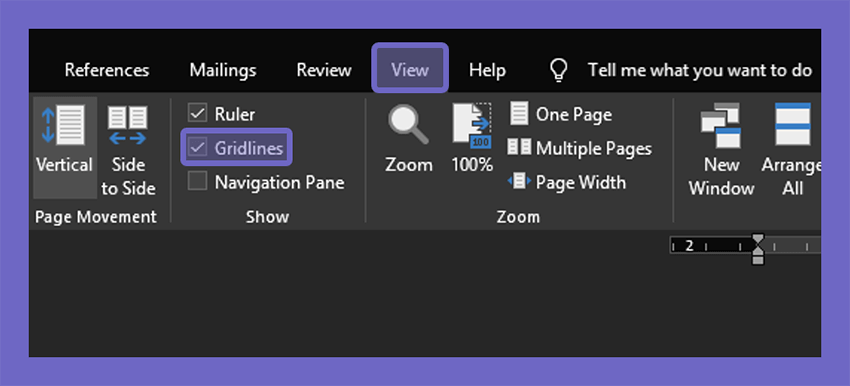Set zoom to 100% icon

pyautogui.click(x=472, y=125)
